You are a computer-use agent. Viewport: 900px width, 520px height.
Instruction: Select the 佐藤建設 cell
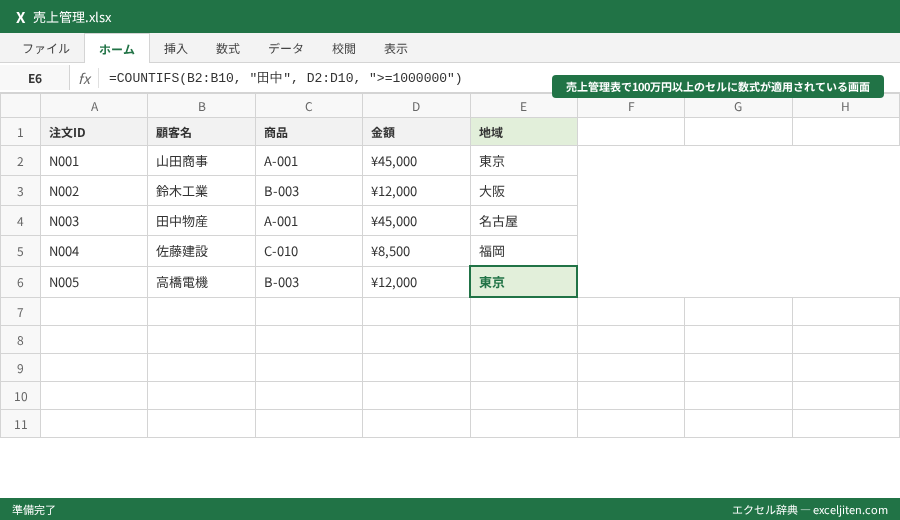tap(201, 251)
